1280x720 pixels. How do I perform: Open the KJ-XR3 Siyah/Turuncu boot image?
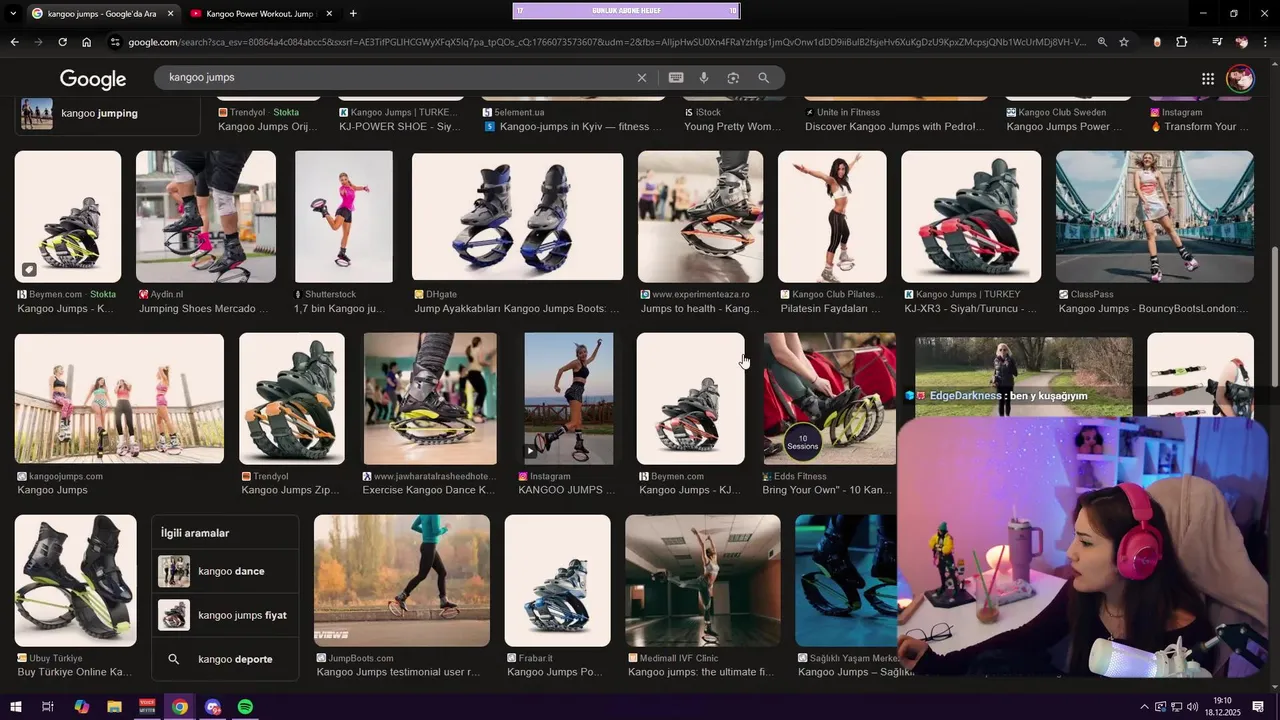971,217
